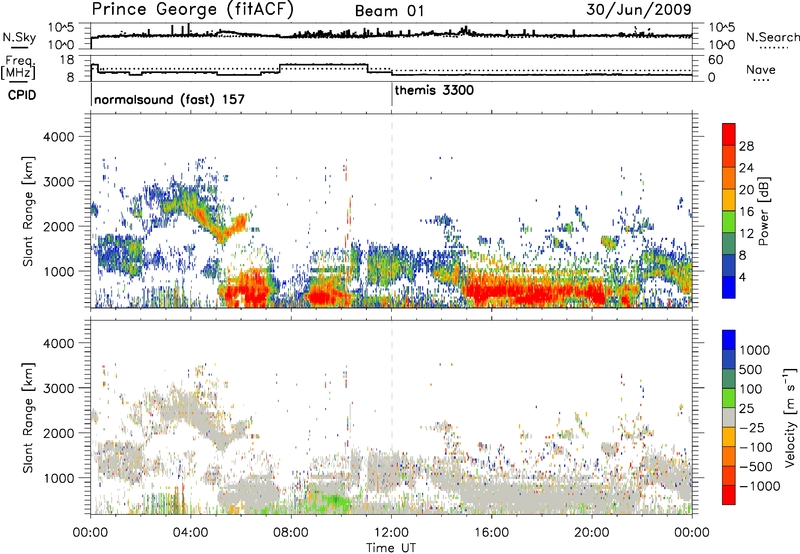Image resolution: width=800 pixels, height=554 pixels.
Task: Select the "20" Power colorbar tick label
Action: coord(746,190)
